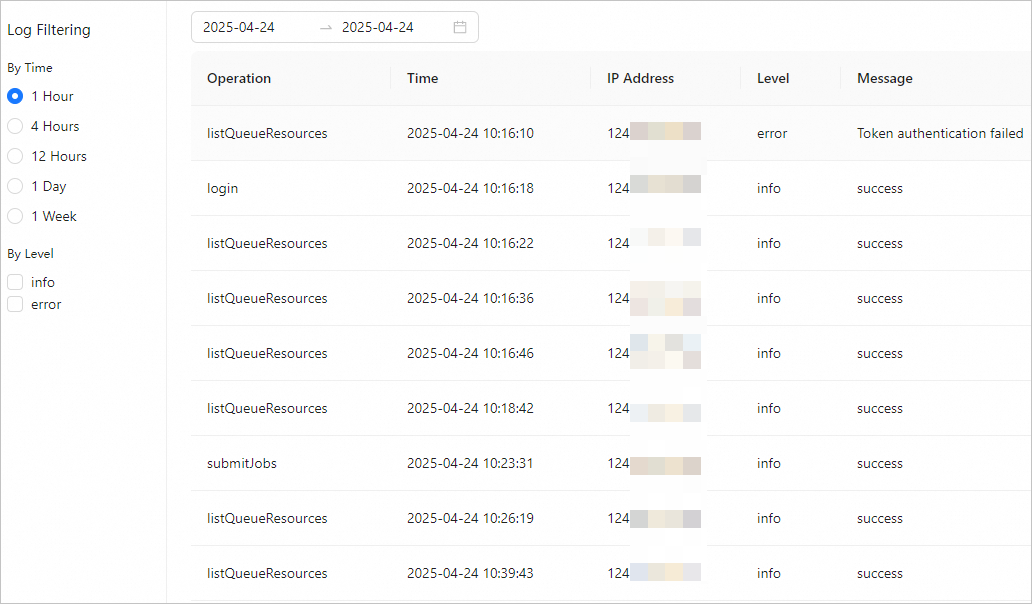Edit the start date 2025-04-24 field
Screen dimensions: 1032x604
click(239, 27)
